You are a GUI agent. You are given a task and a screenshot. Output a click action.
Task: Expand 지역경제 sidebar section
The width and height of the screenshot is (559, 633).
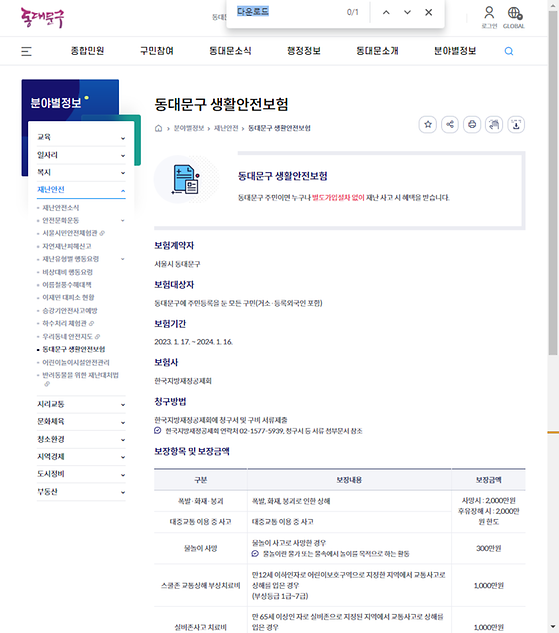coord(81,457)
